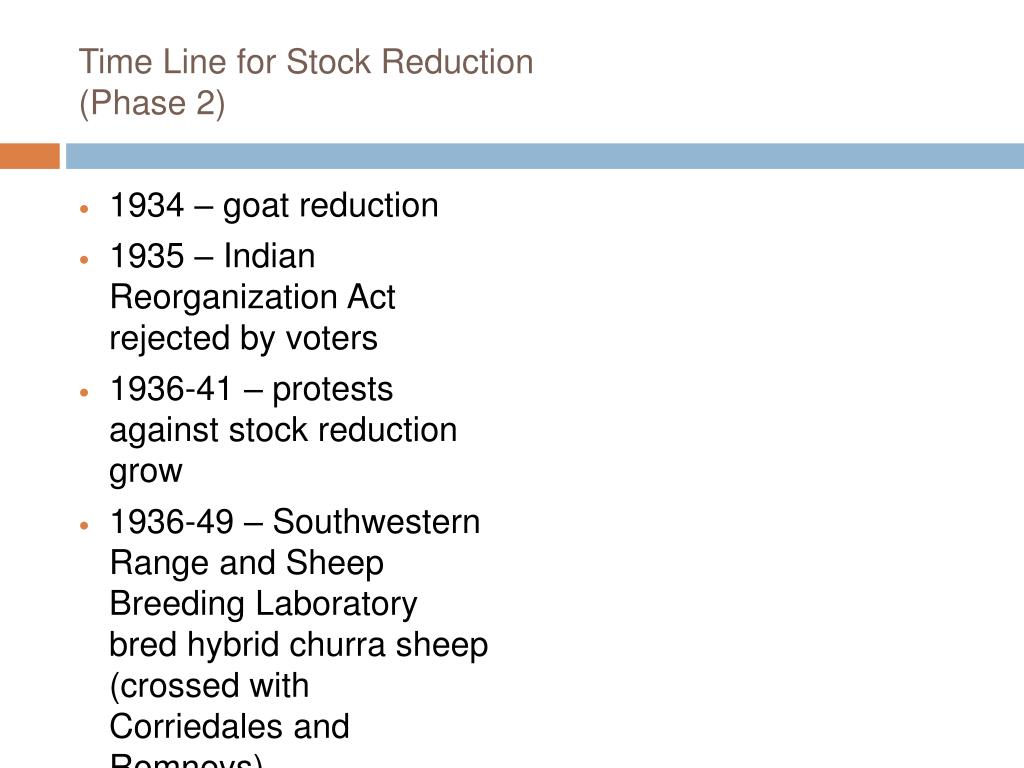Click 'against stock reduction' text
The image size is (1024, 768).
pyautogui.click(x=283, y=430)
